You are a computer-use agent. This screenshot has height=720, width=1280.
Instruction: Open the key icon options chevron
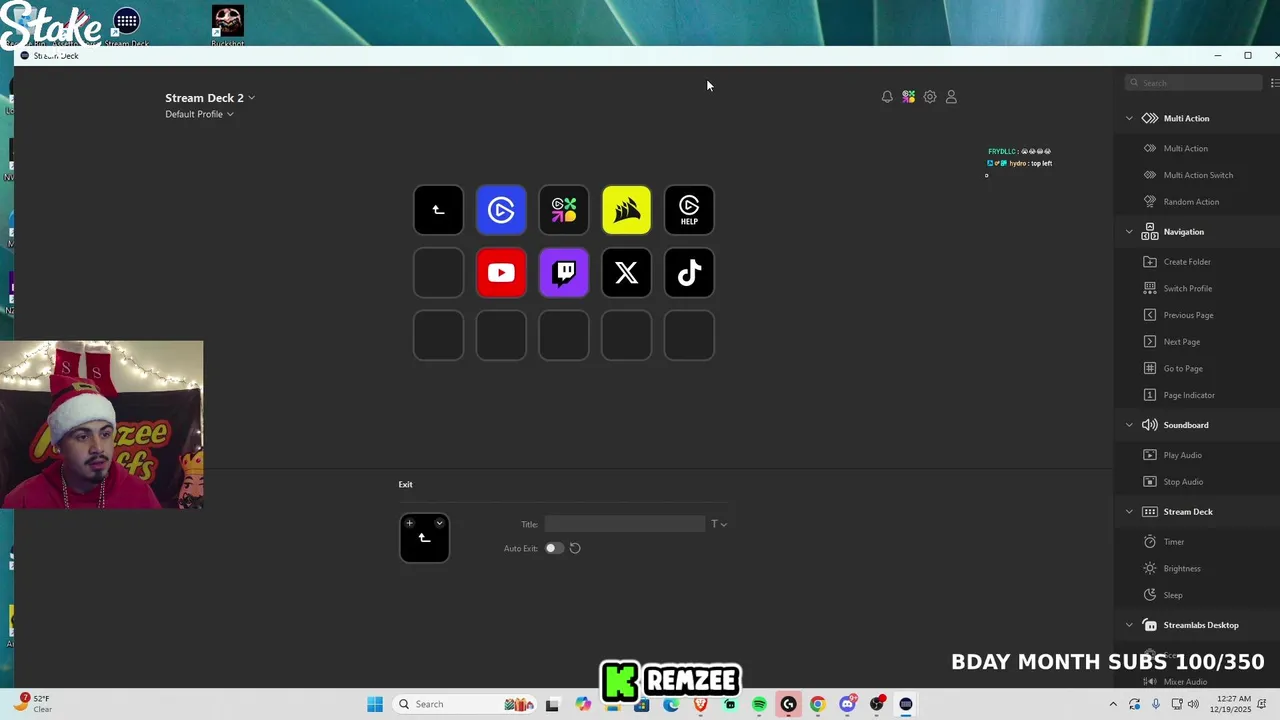pos(439,523)
